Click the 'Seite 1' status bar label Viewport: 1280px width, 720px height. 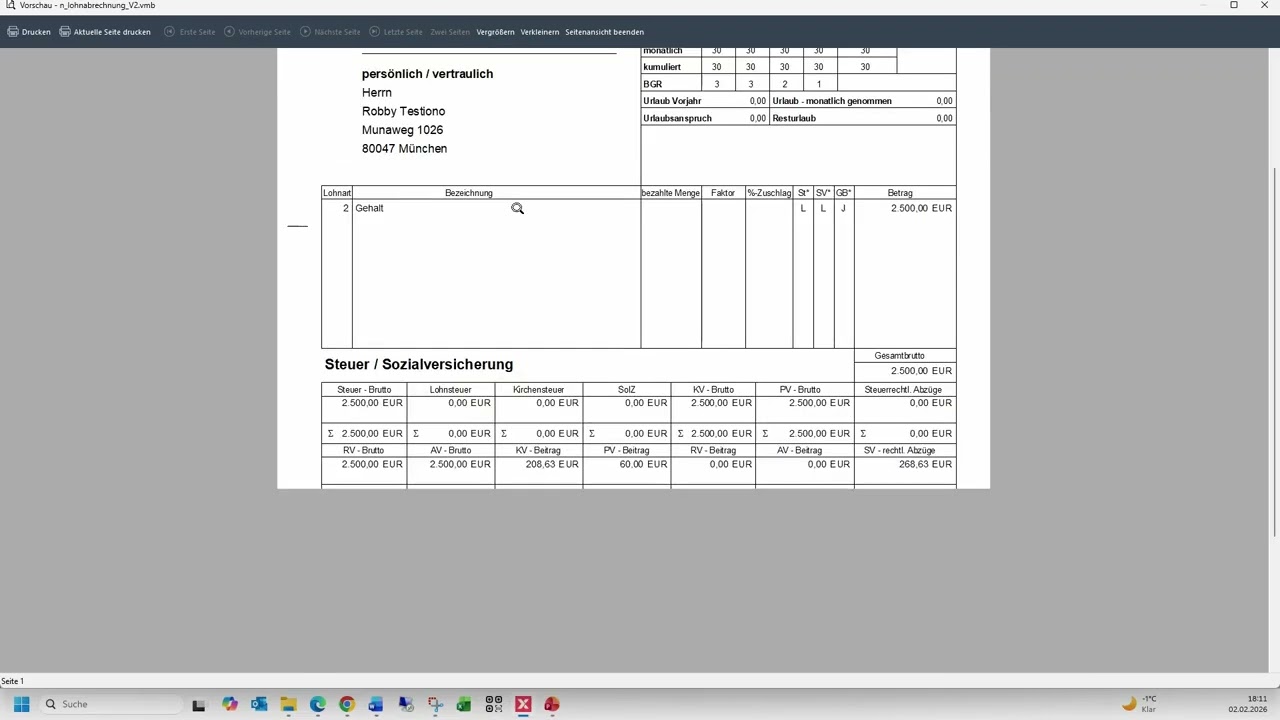13,681
